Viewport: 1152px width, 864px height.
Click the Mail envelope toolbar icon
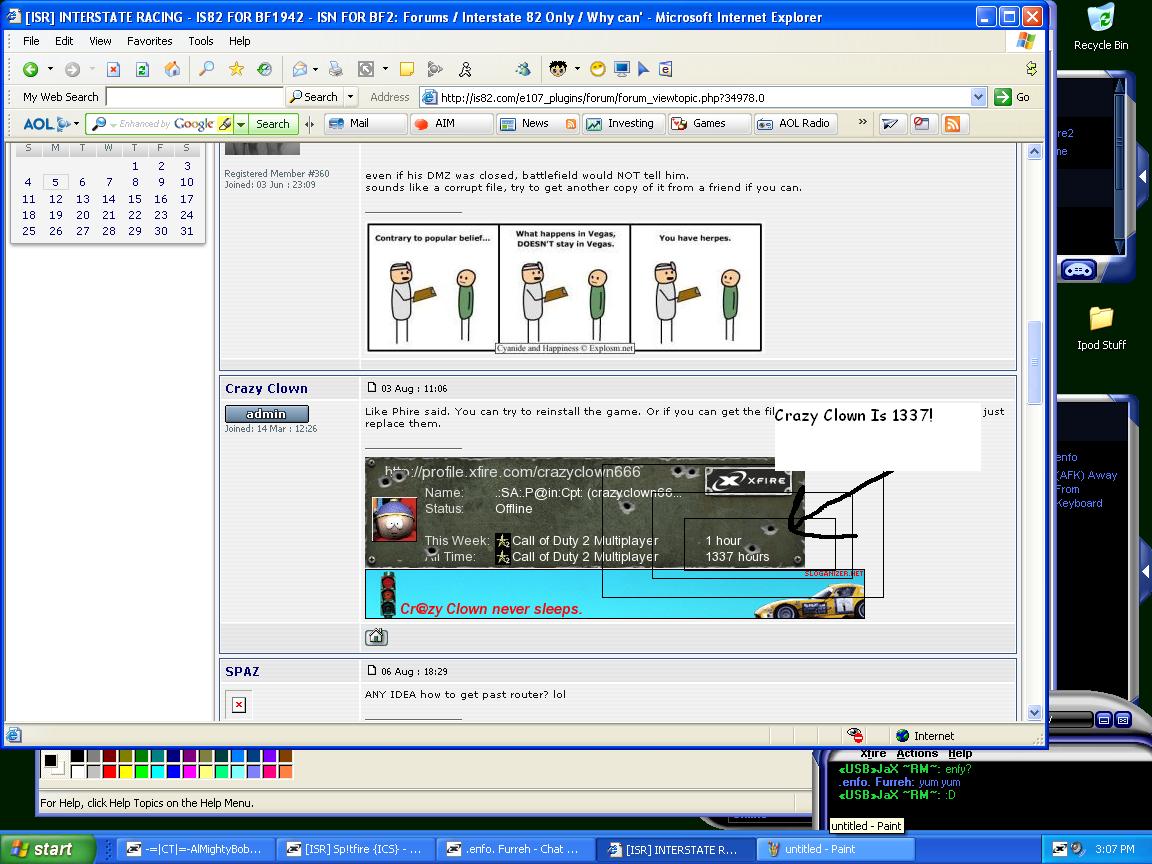tap(300, 69)
